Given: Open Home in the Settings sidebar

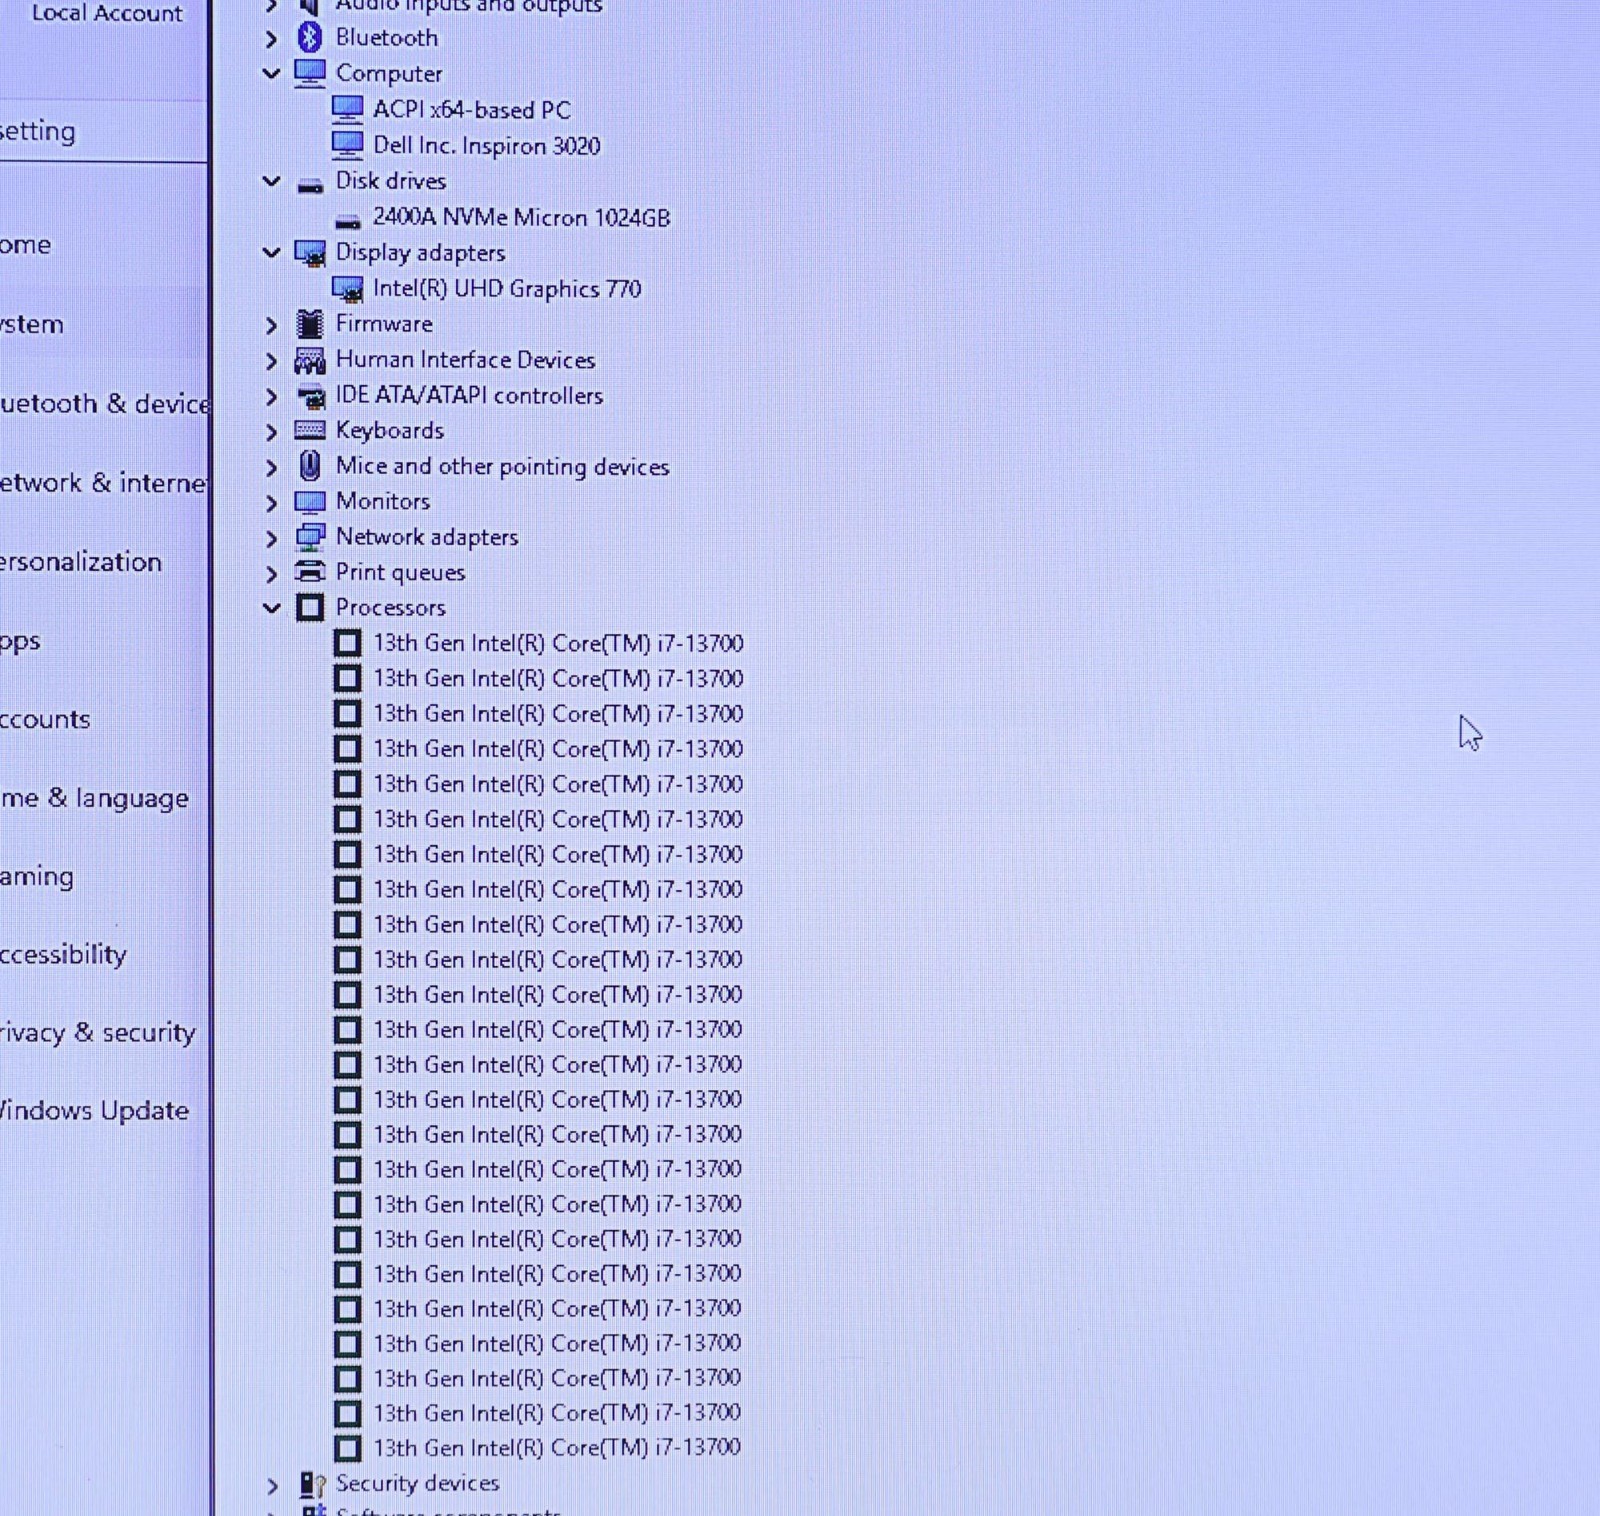Looking at the screenshot, I should pyautogui.click(x=26, y=245).
